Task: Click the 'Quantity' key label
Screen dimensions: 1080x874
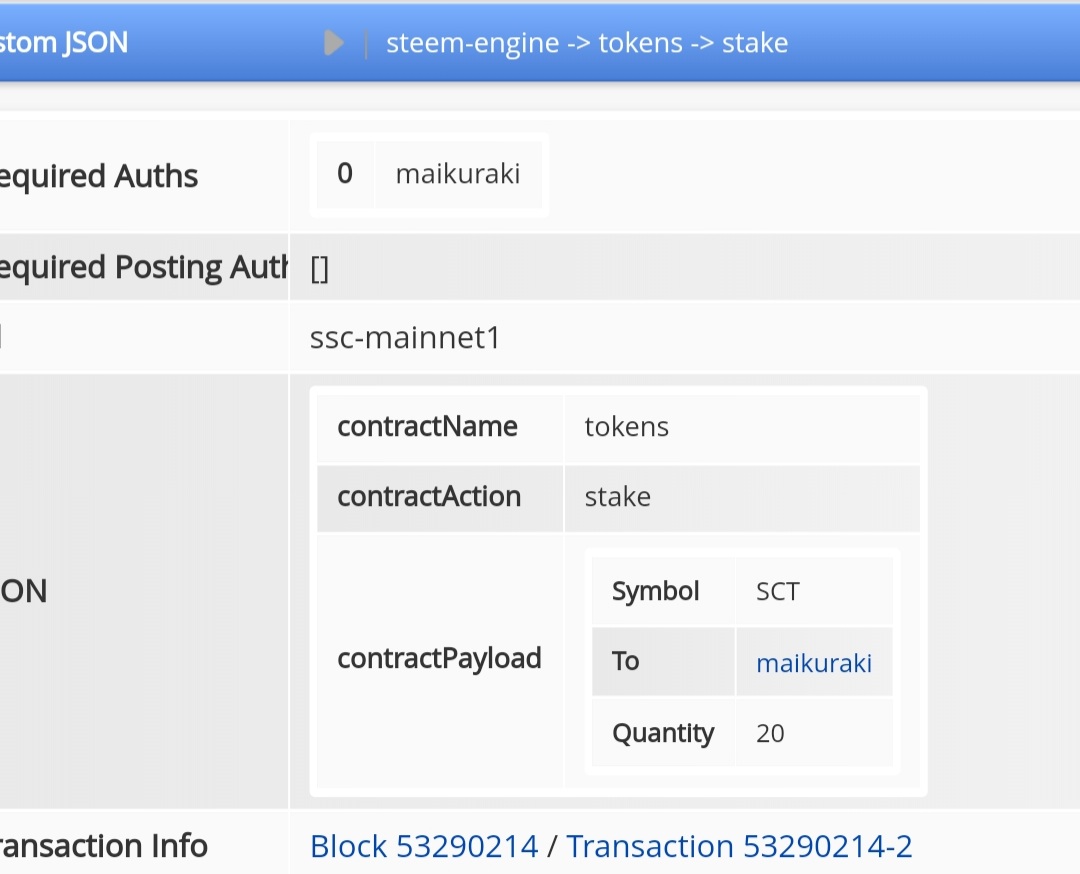Action: pyautogui.click(x=663, y=733)
